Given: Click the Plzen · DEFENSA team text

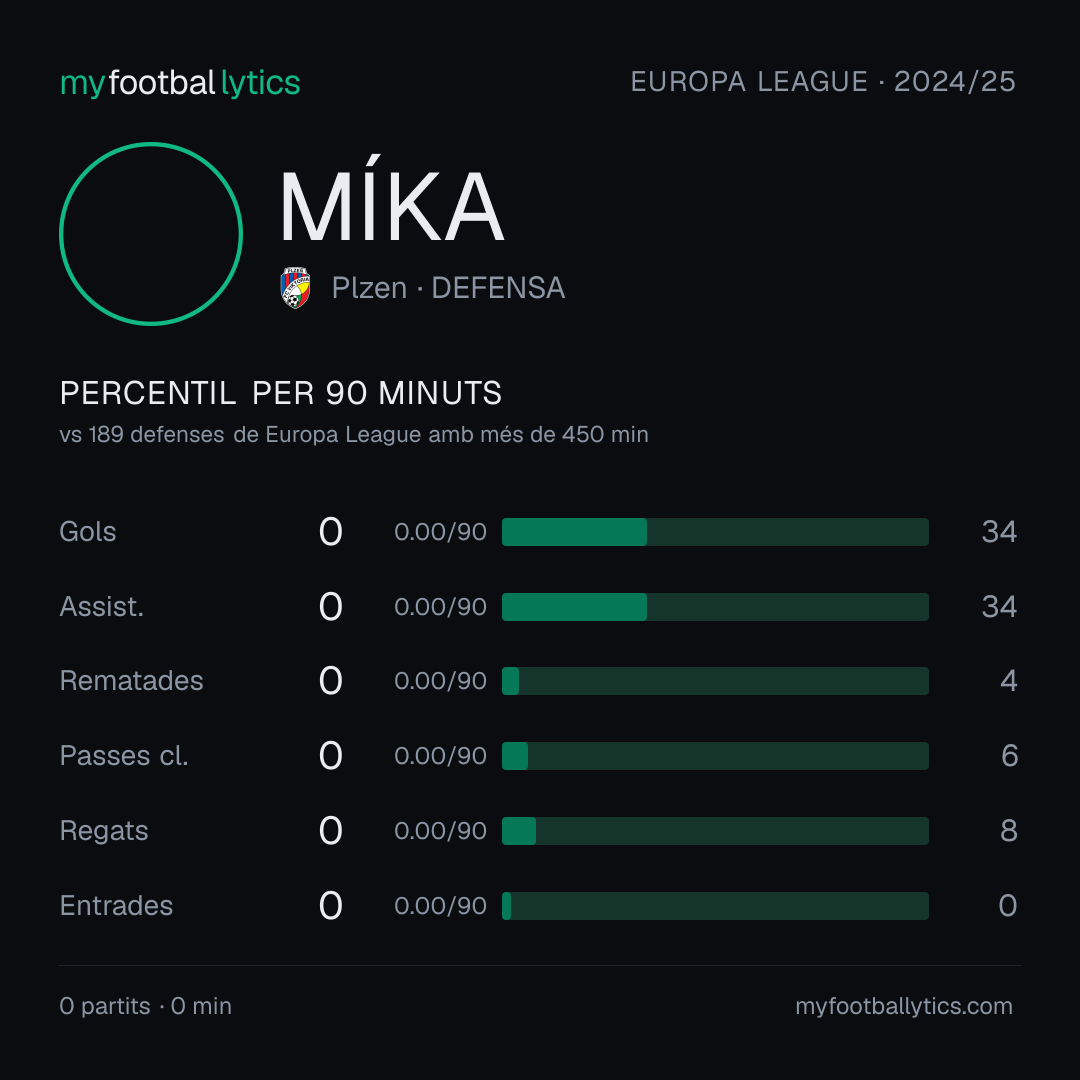Looking at the screenshot, I should (448, 288).
